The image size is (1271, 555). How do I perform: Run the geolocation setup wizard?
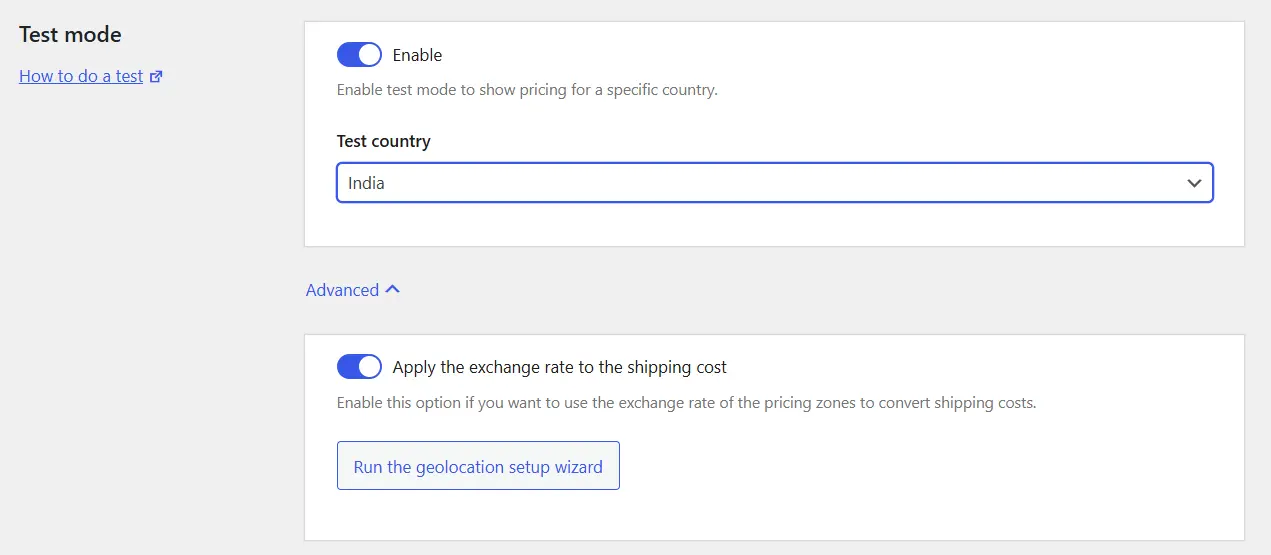tap(478, 466)
